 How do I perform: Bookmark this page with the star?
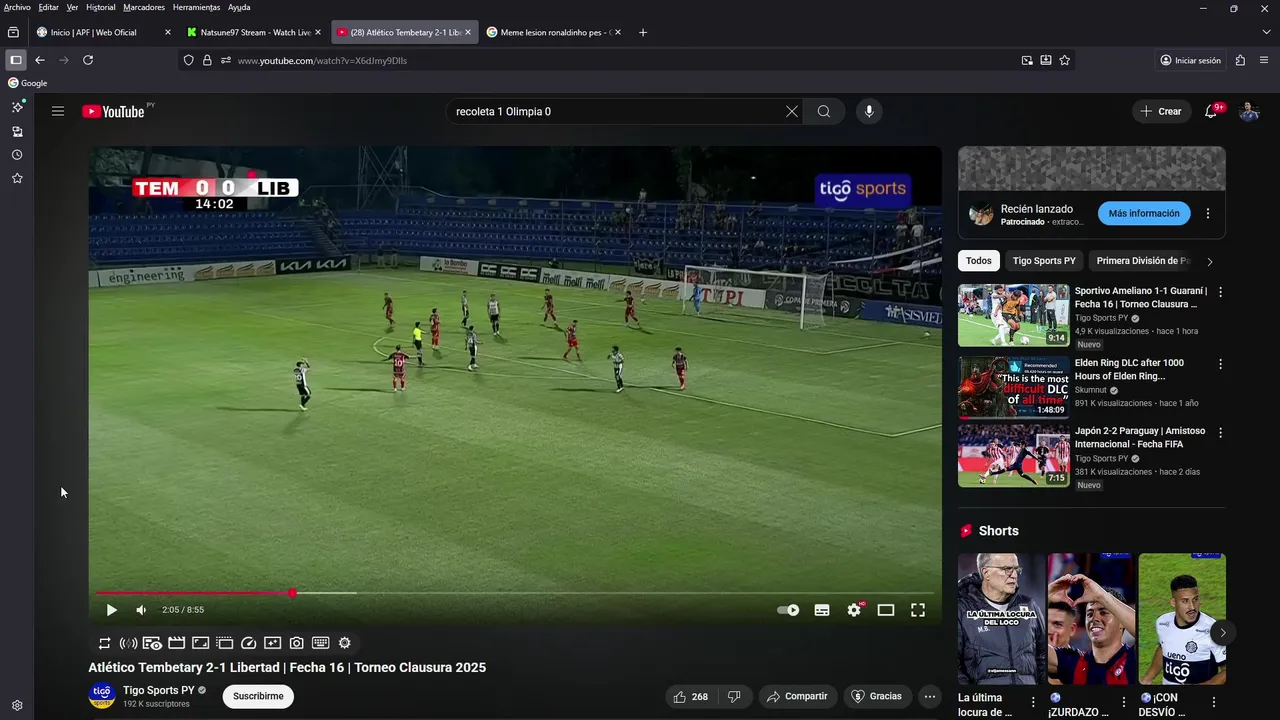1065,60
